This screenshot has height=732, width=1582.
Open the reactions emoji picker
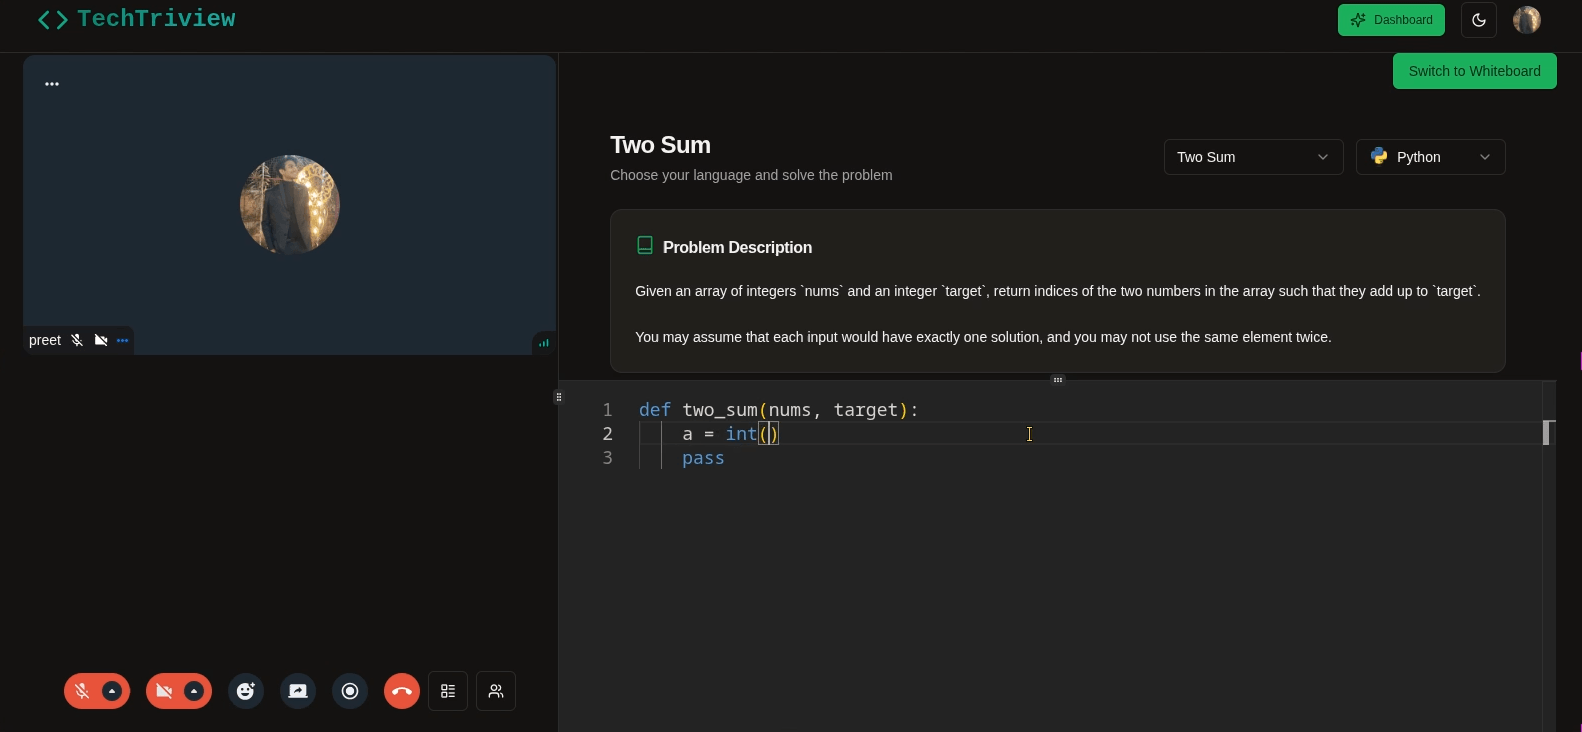pyautogui.click(x=246, y=691)
